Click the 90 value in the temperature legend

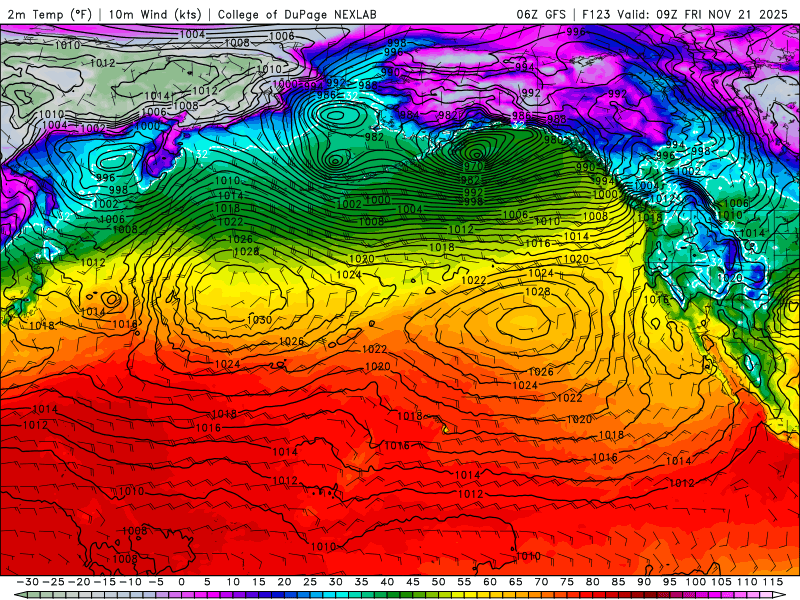(x=644, y=582)
